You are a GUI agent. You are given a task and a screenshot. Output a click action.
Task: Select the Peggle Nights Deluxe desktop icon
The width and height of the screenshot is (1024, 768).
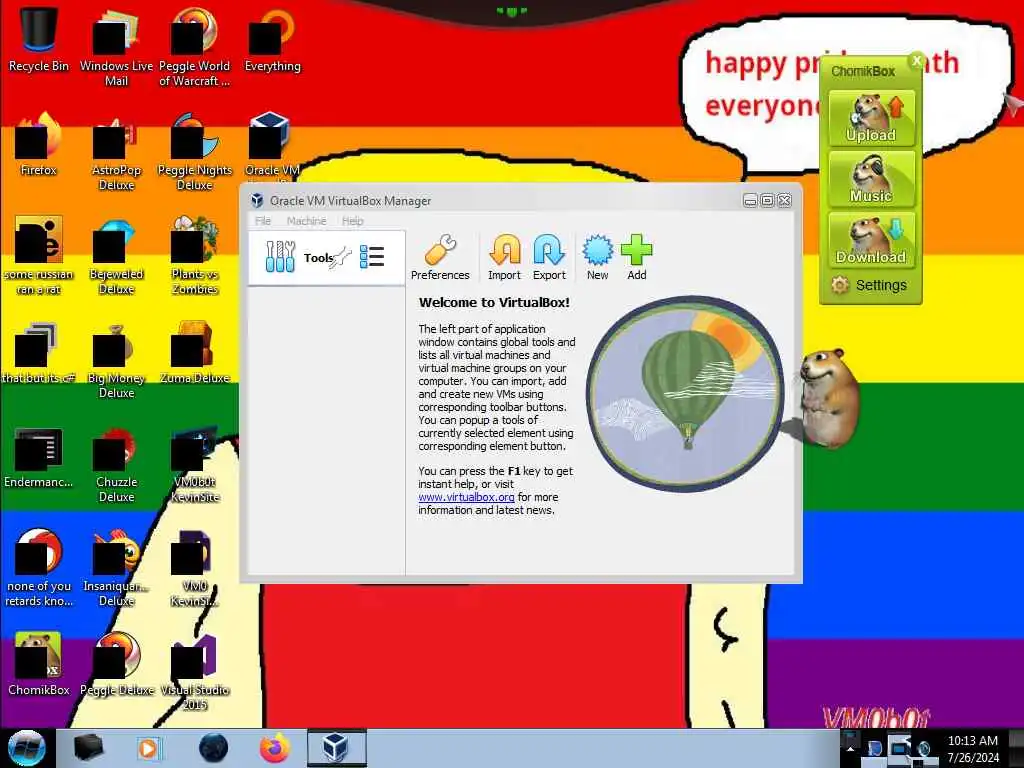[x=195, y=152]
